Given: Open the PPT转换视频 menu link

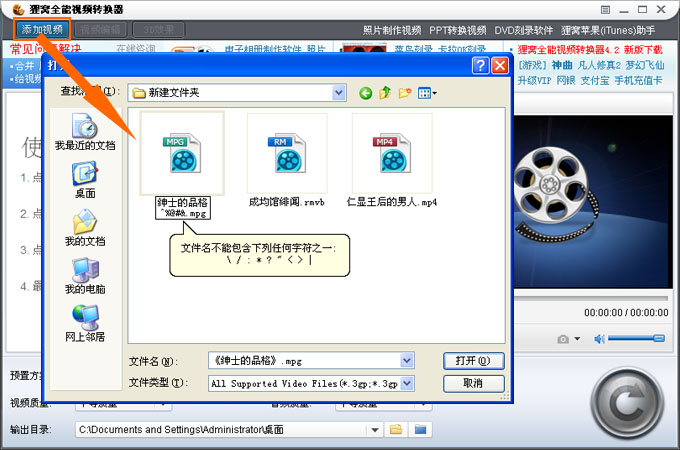Looking at the screenshot, I should [x=458, y=30].
